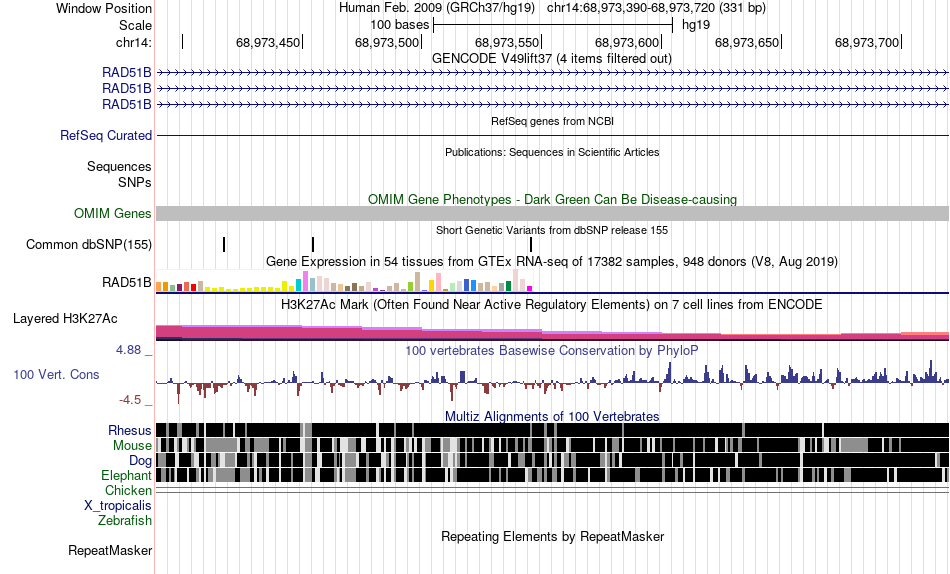
Task: Click the GTEx tissue expression bar chart
Action: point(344,281)
